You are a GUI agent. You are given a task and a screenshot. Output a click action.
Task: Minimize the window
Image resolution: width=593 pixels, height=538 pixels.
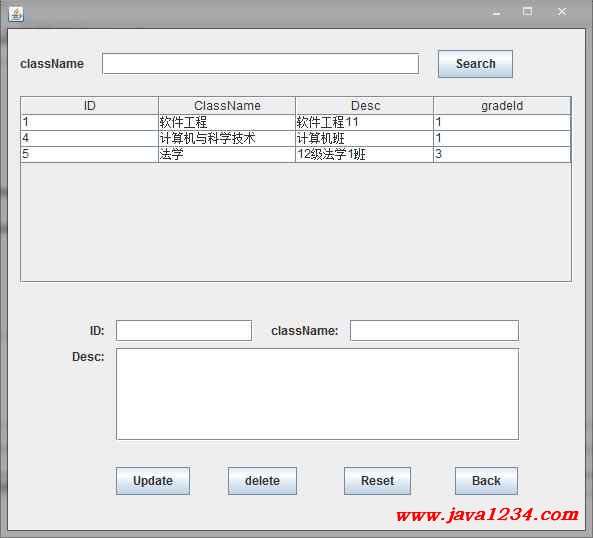[497, 12]
